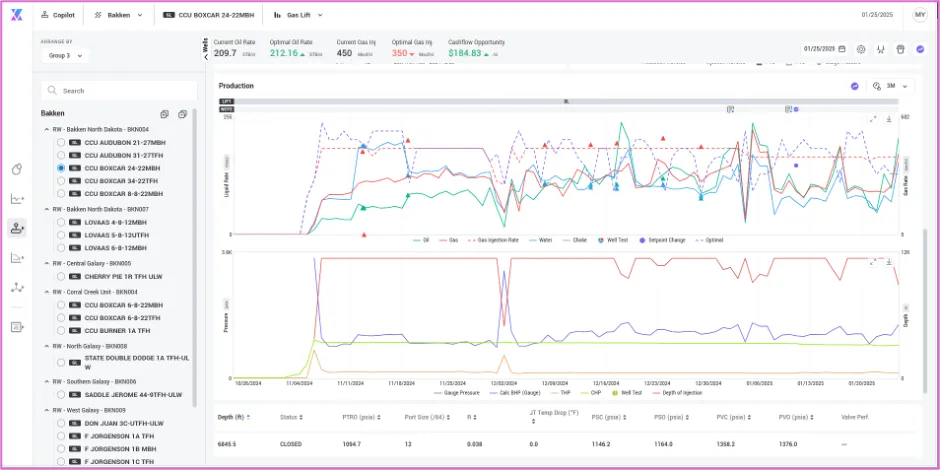The width and height of the screenshot is (940, 470).
Task: Select the CCU AUDUBON 21-27MBH radio button
Action: [x=61, y=143]
